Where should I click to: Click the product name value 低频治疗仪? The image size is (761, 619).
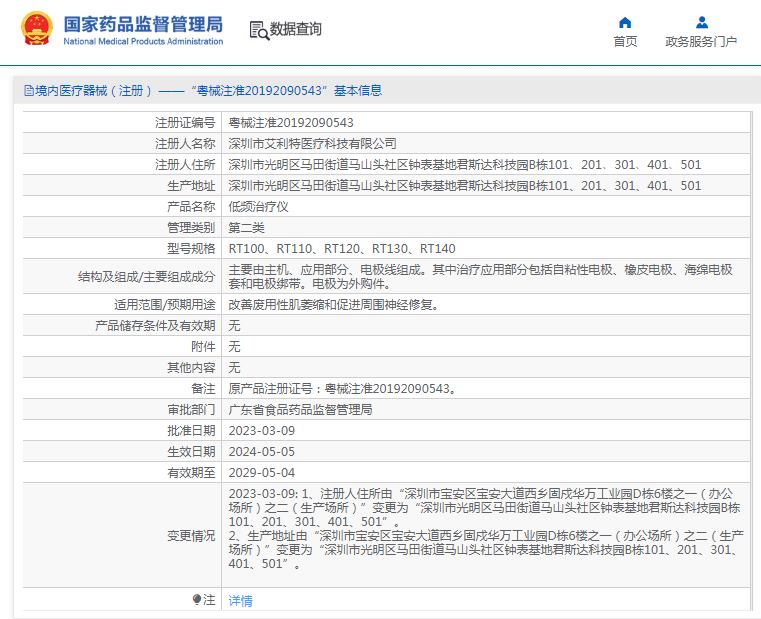258,206
